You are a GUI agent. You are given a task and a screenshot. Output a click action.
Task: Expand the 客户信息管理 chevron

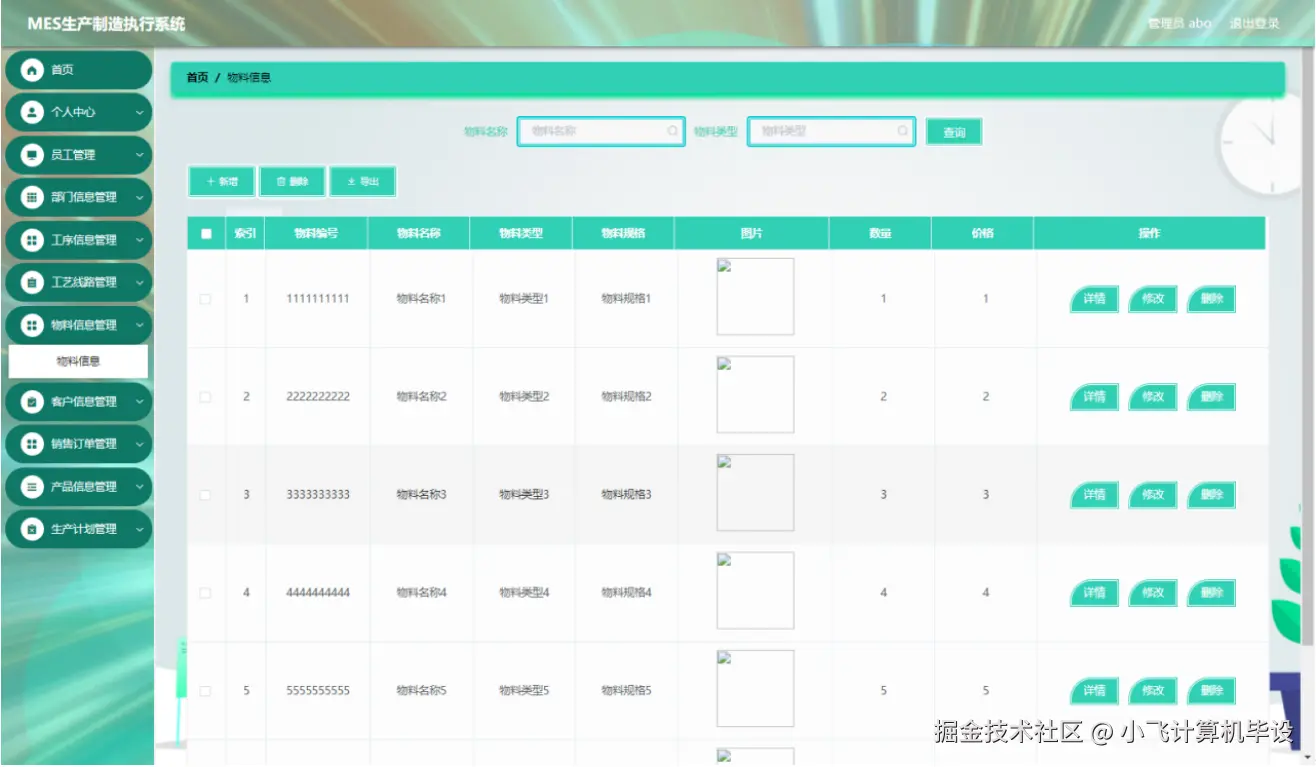click(x=139, y=402)
